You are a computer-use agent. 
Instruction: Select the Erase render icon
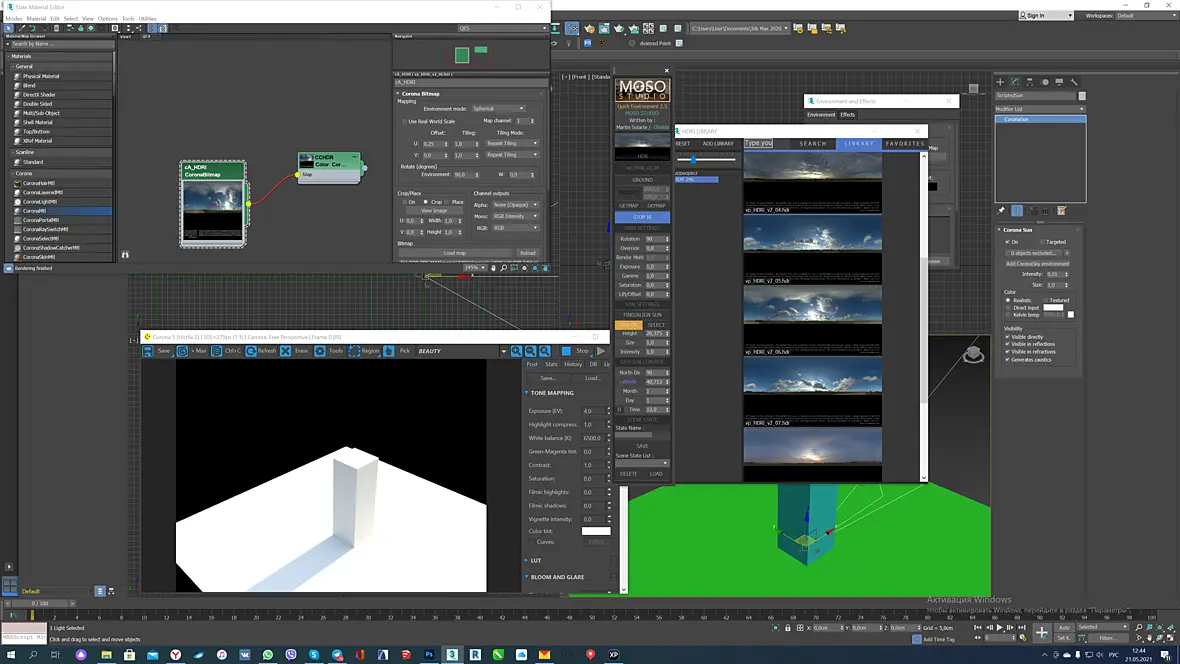tap(285, 351)
